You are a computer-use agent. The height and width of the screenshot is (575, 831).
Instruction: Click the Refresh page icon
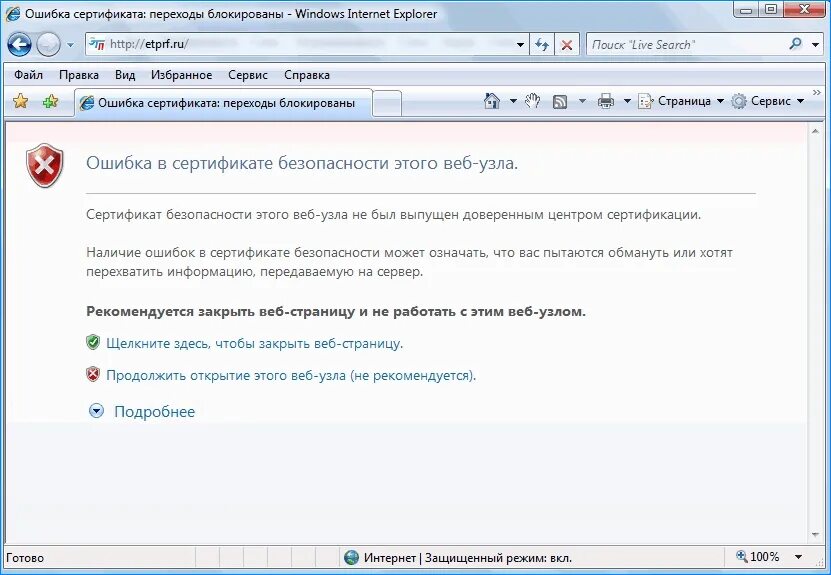point(542,45)
